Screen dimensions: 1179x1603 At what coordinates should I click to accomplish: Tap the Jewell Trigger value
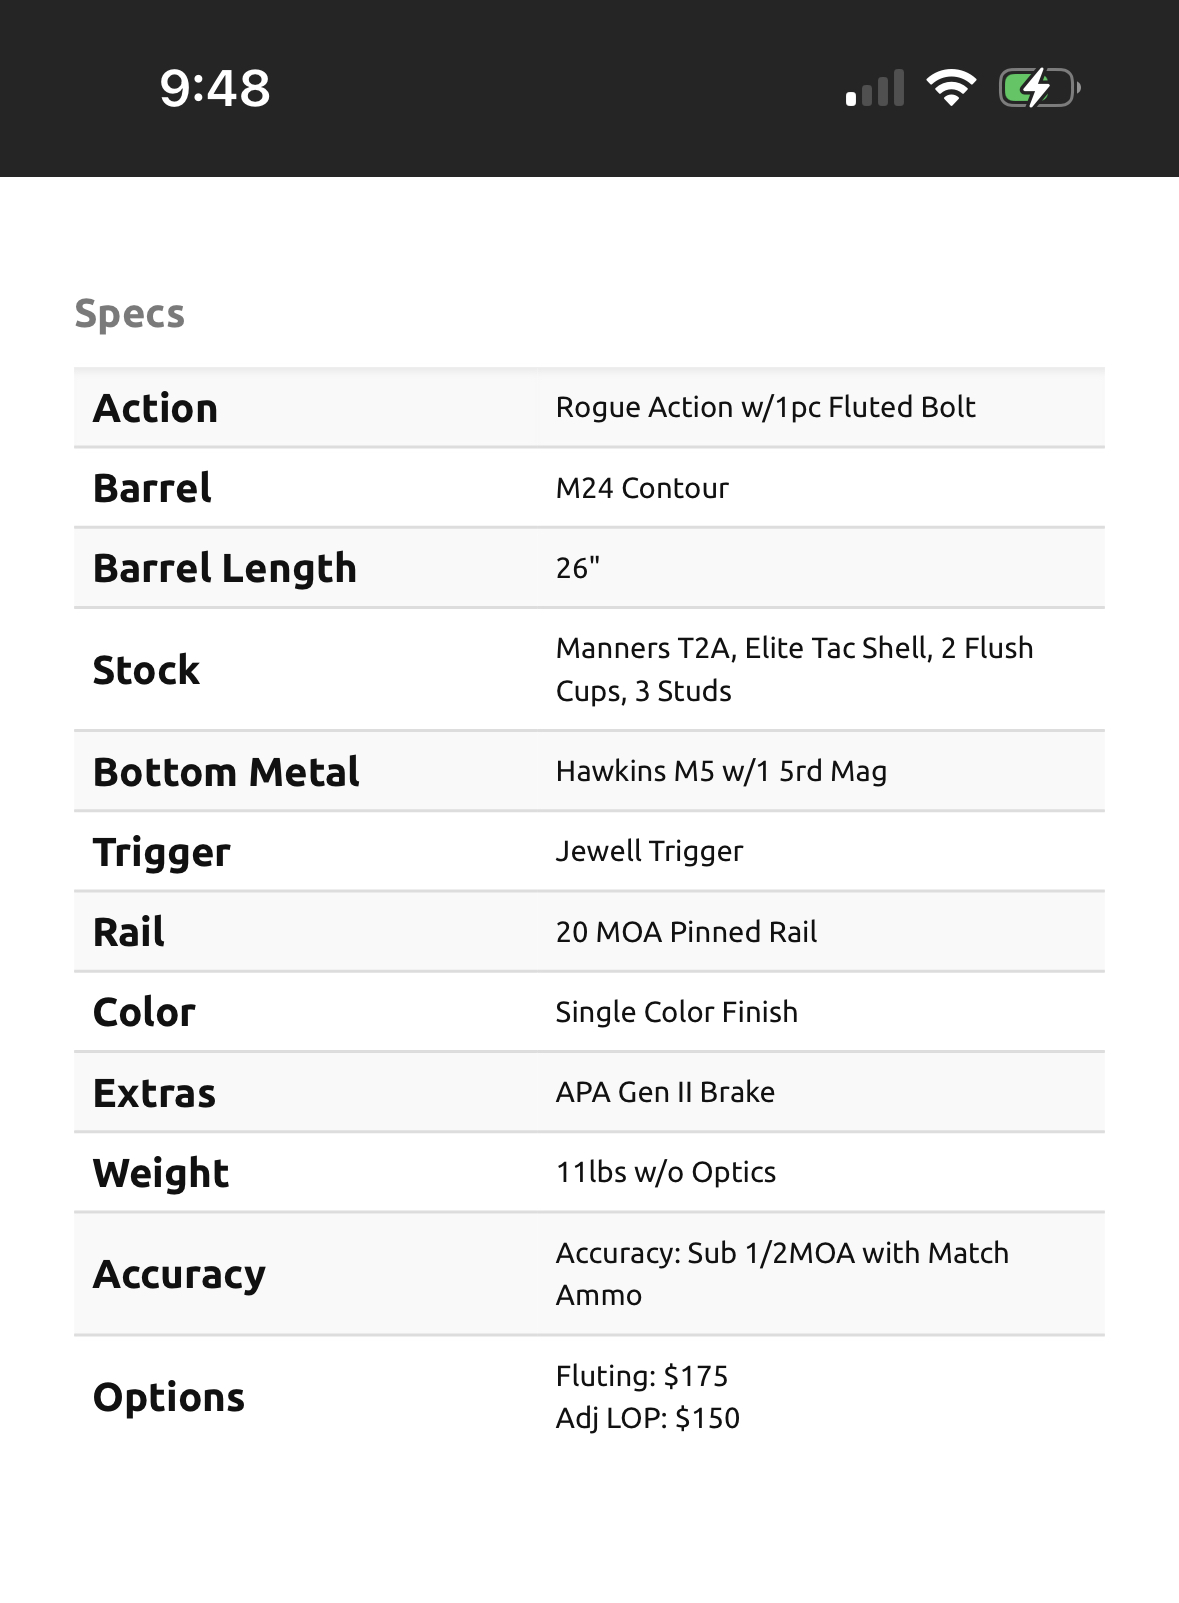click(649, 851)
